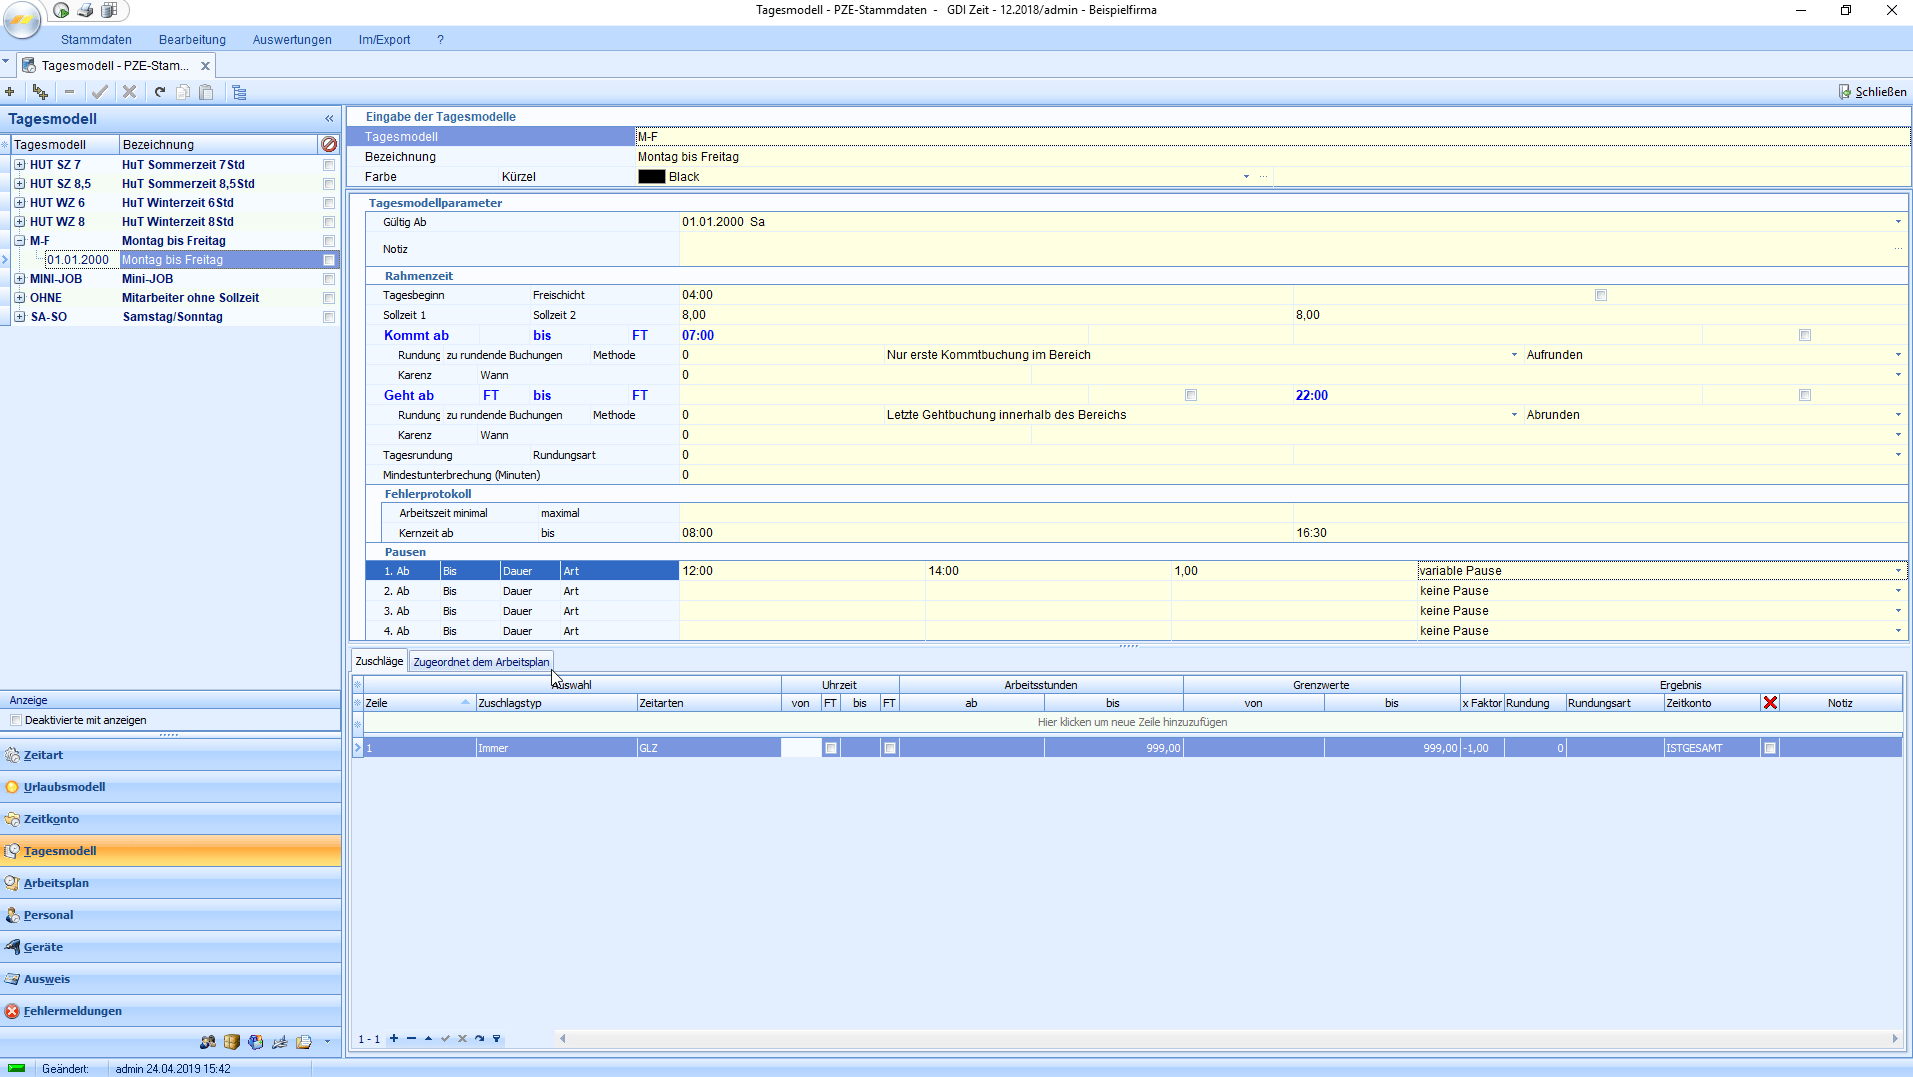
Task: Click the add new record plus icon
Action: coord(10,92)
